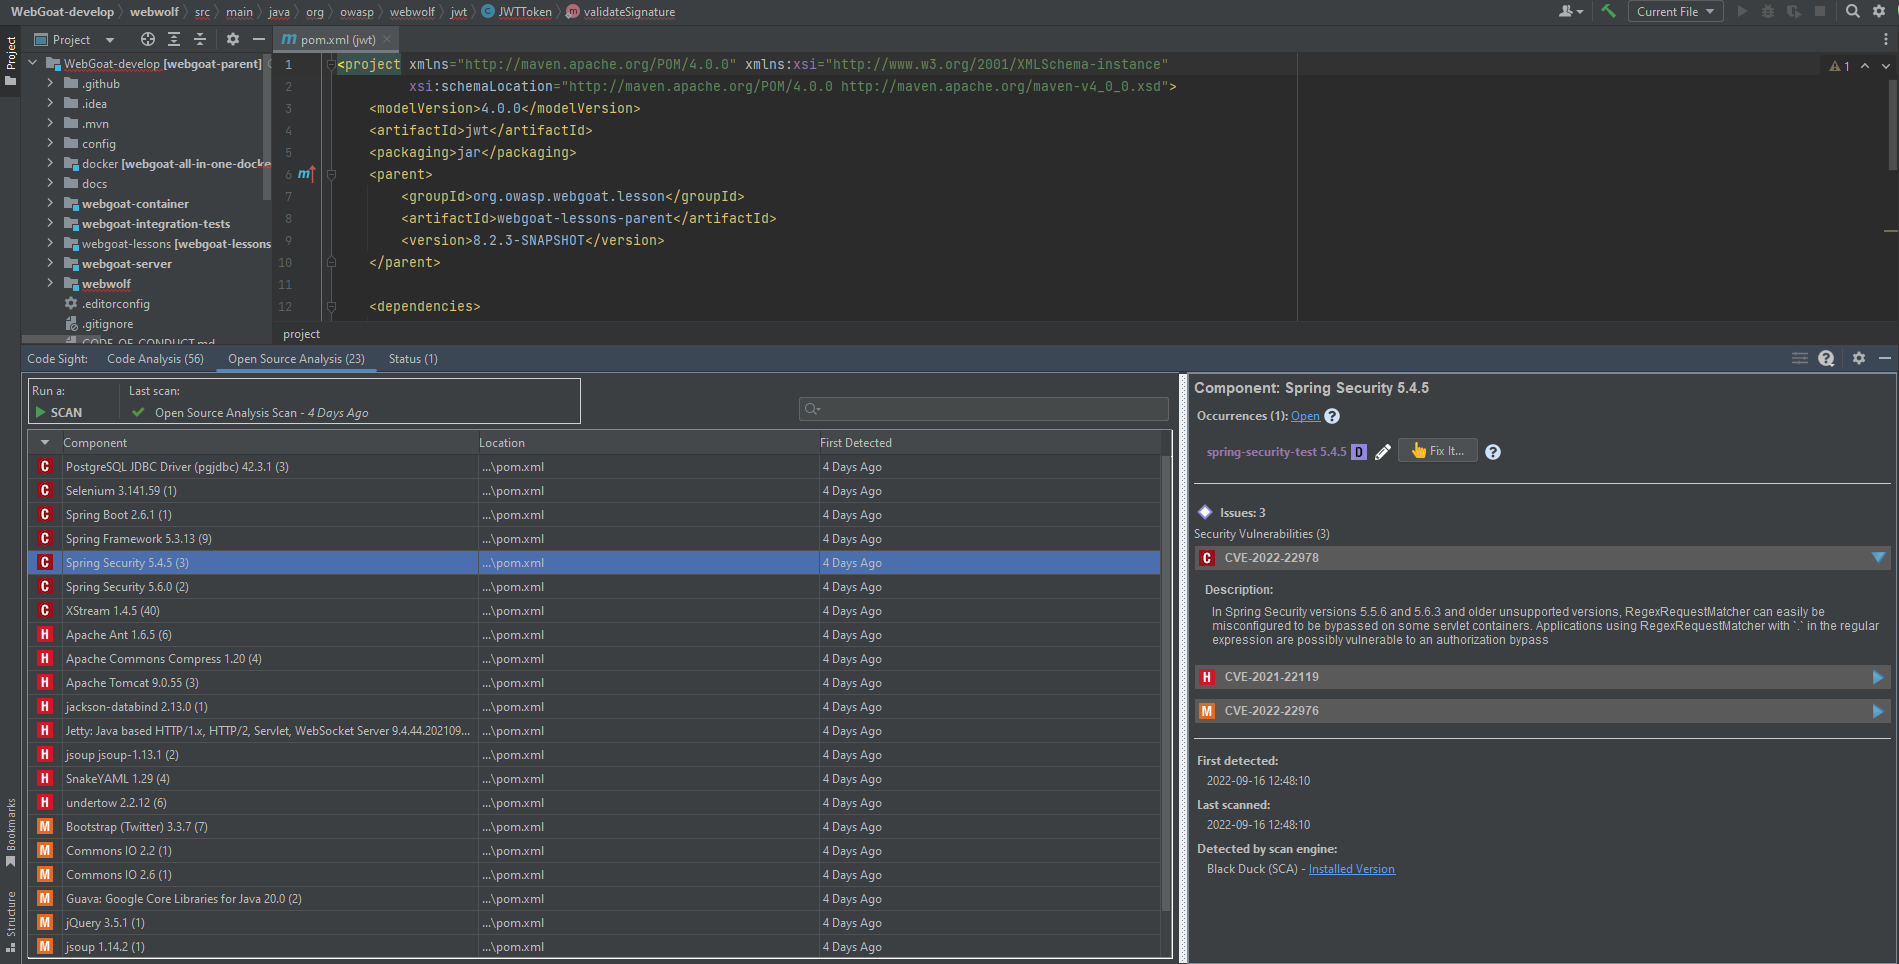Viewport: 1899px width, 964px height.
Task: Click the Open Source Analysis search field
Action: tap(983, 408)
